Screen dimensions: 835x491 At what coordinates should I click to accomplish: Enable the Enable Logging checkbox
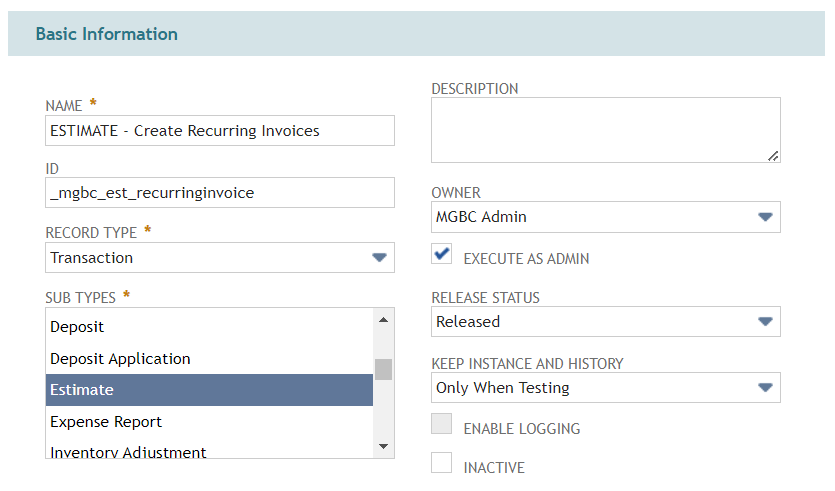(x=441, y=424)
